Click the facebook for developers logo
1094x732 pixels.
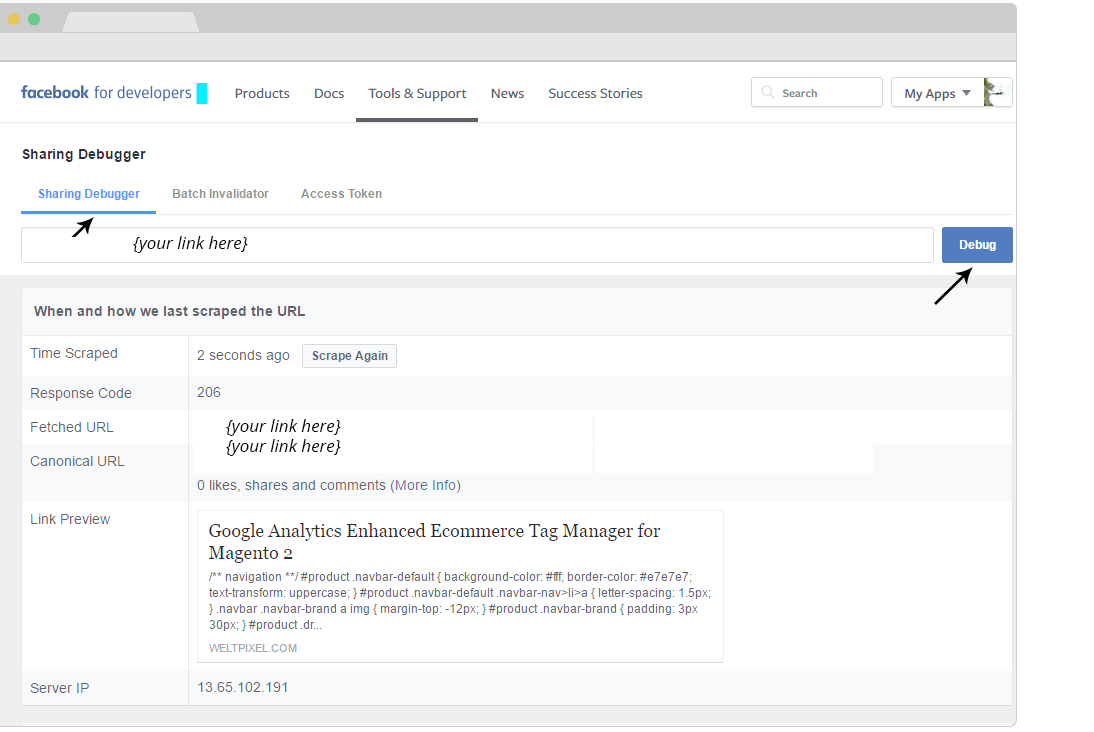click(x=106, y=93)
